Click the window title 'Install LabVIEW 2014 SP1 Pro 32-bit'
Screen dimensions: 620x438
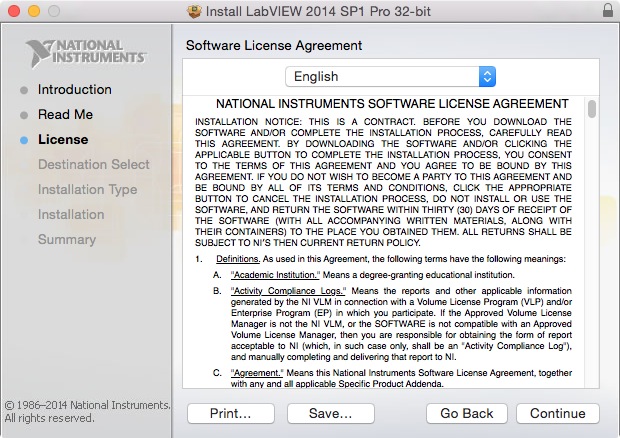click(x=318, y=11)
